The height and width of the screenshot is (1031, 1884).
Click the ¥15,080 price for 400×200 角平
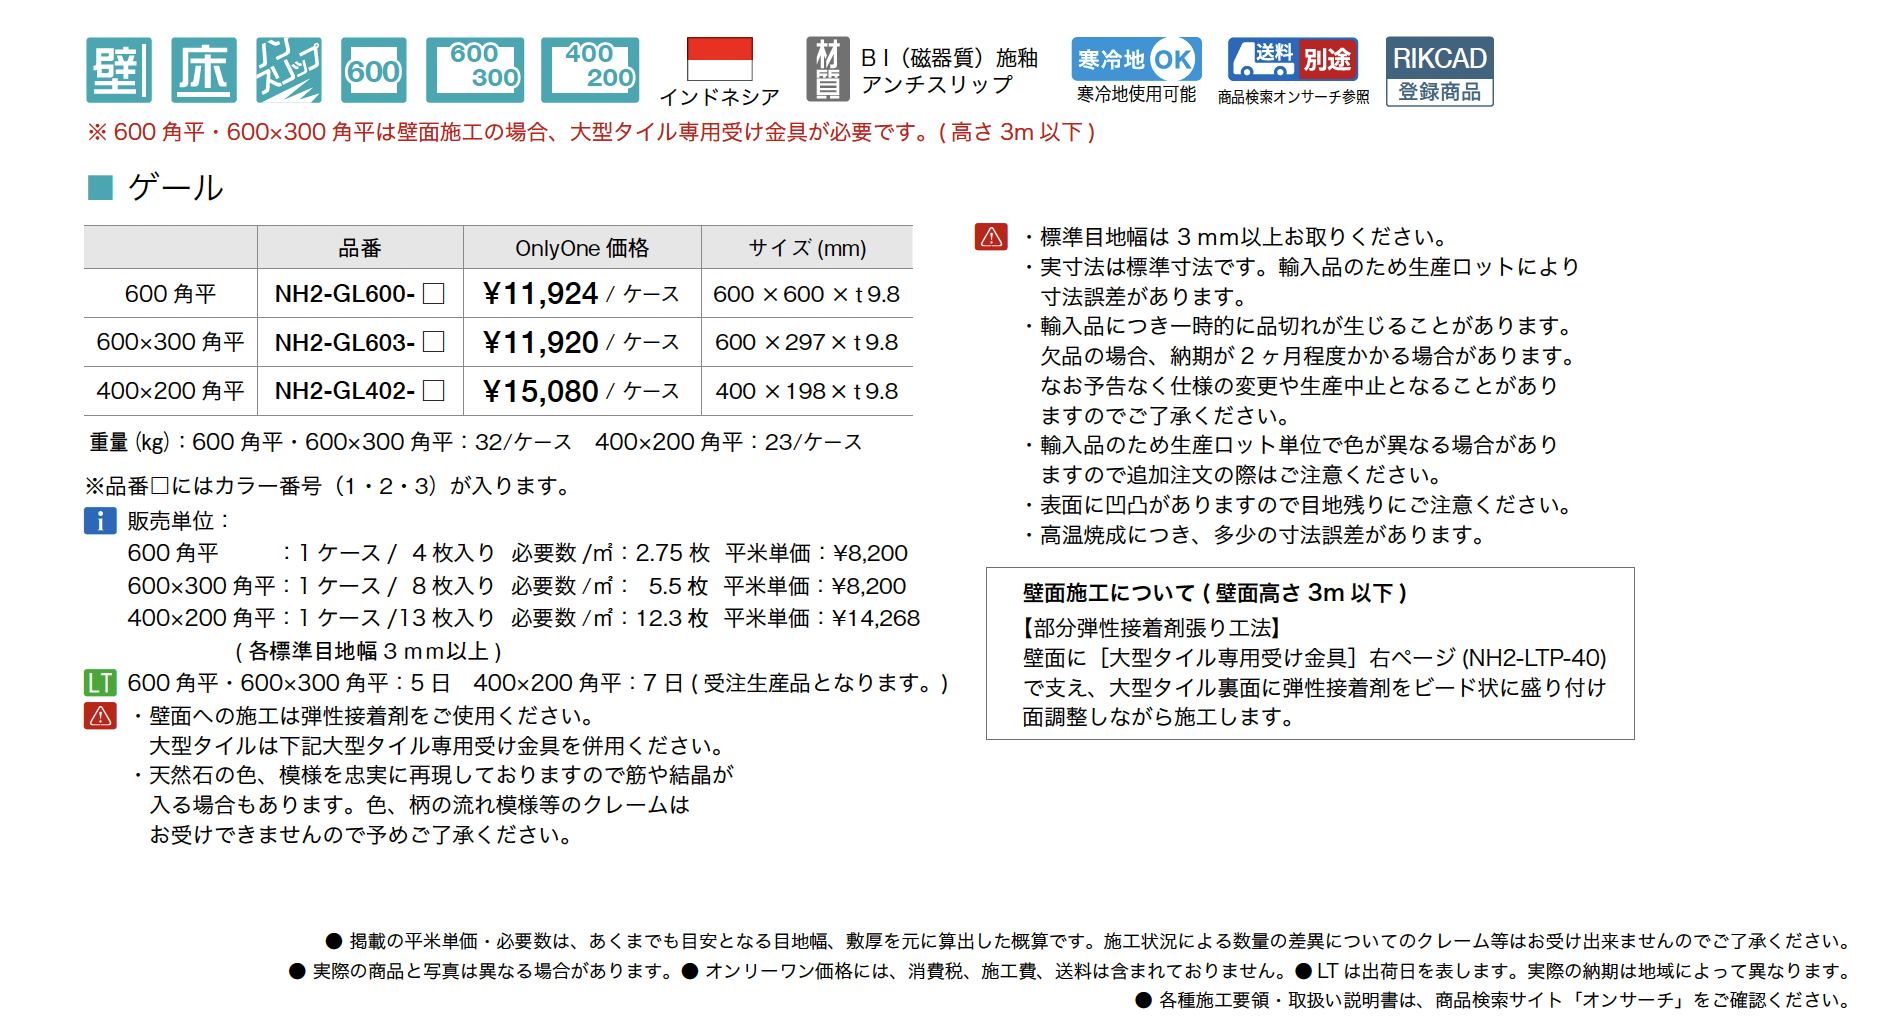point(541,391)
